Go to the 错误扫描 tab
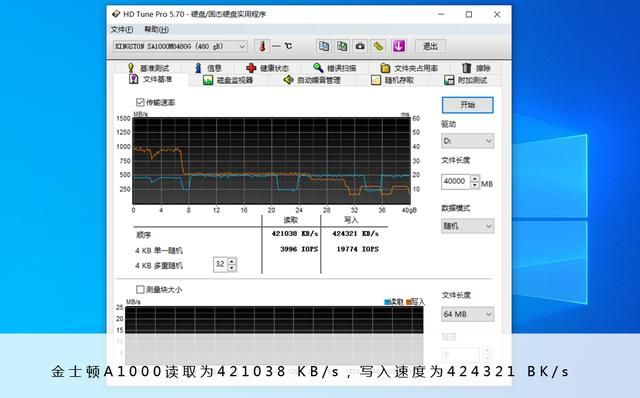The width and height of the screenshot is (640, 398). [335, 68]
